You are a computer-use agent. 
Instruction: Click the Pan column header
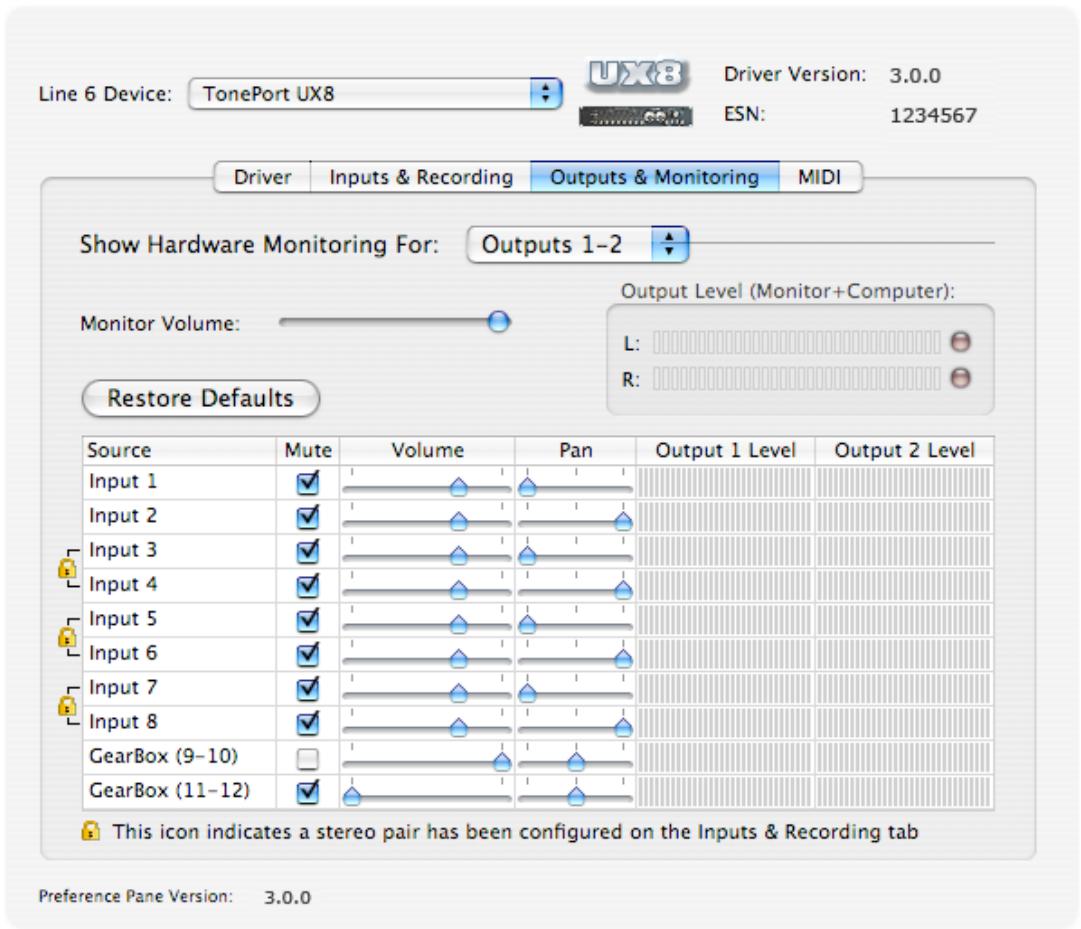click(576, 450)
